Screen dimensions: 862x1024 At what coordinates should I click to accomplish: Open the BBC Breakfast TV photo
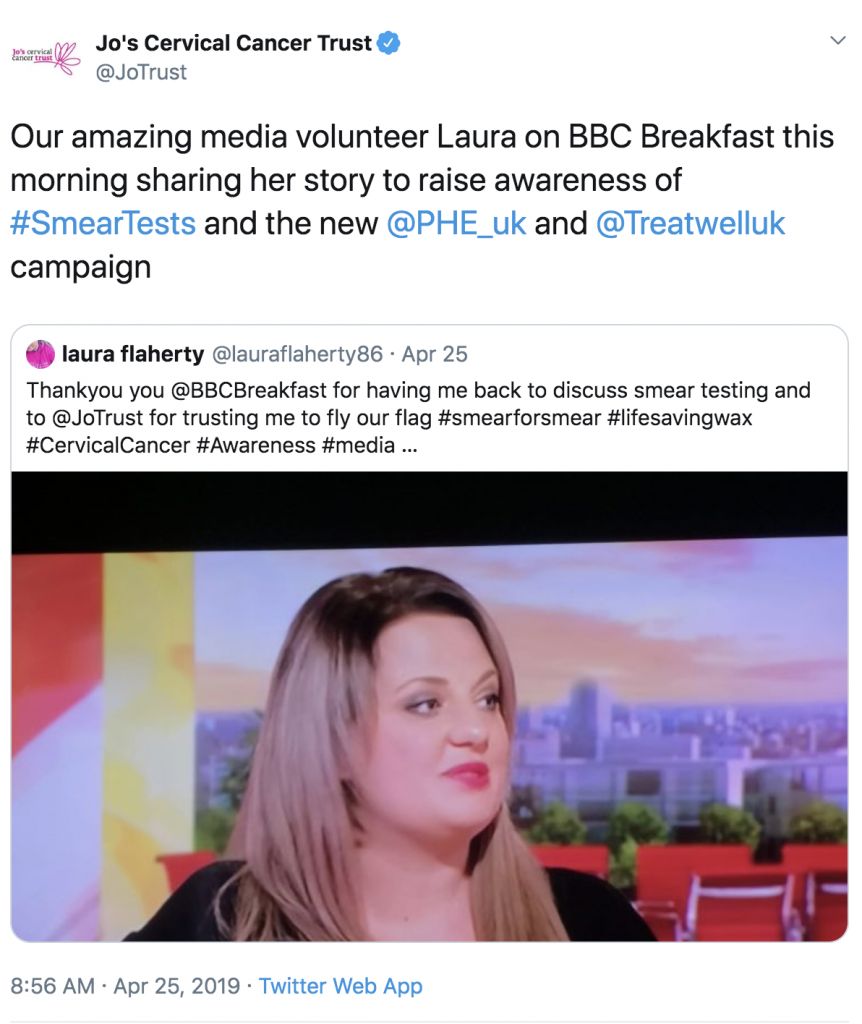pyautogui.click(x=429, y=706)
